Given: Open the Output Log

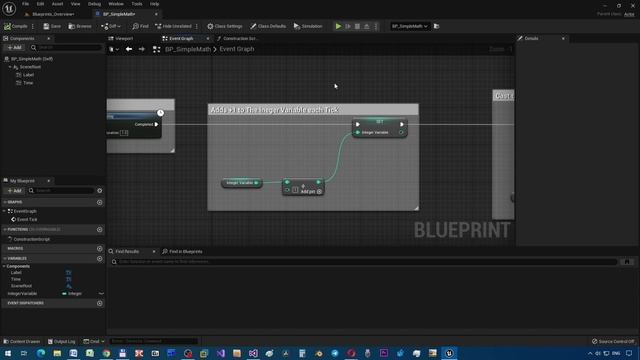Looking at the screenshot, I should tap(62, 341).
